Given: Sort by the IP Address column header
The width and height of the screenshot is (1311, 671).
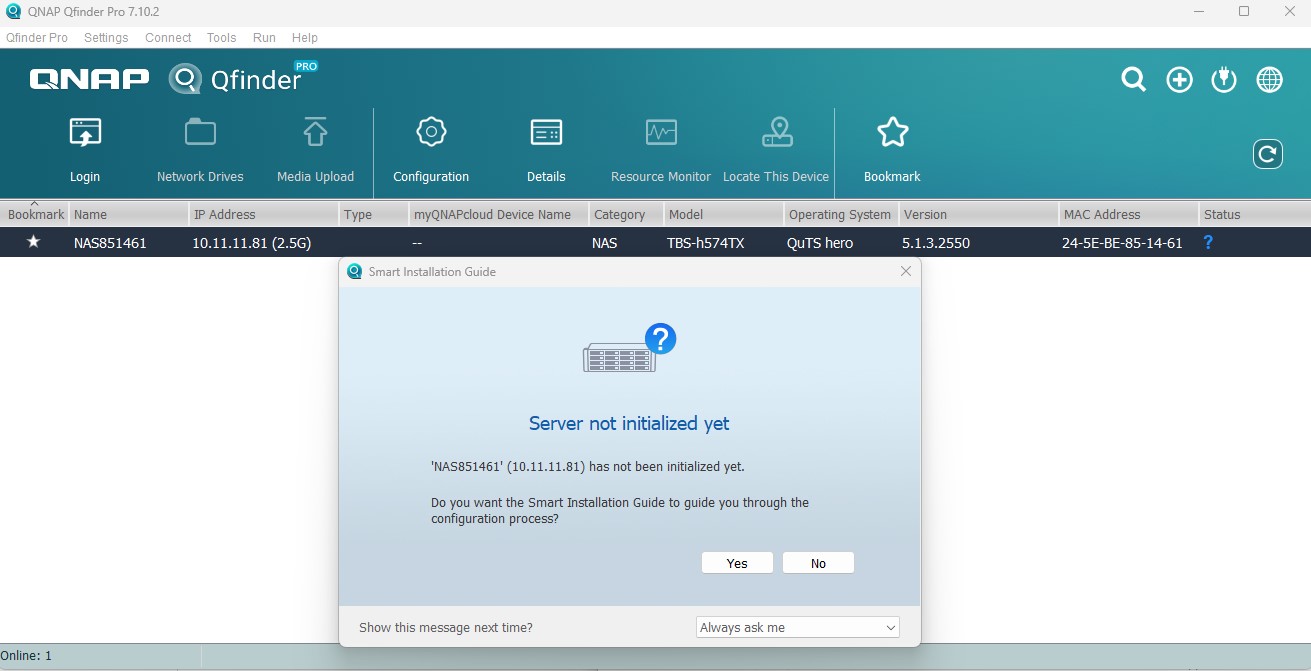Looking at the screenshot, I should [x=264, y=214].
